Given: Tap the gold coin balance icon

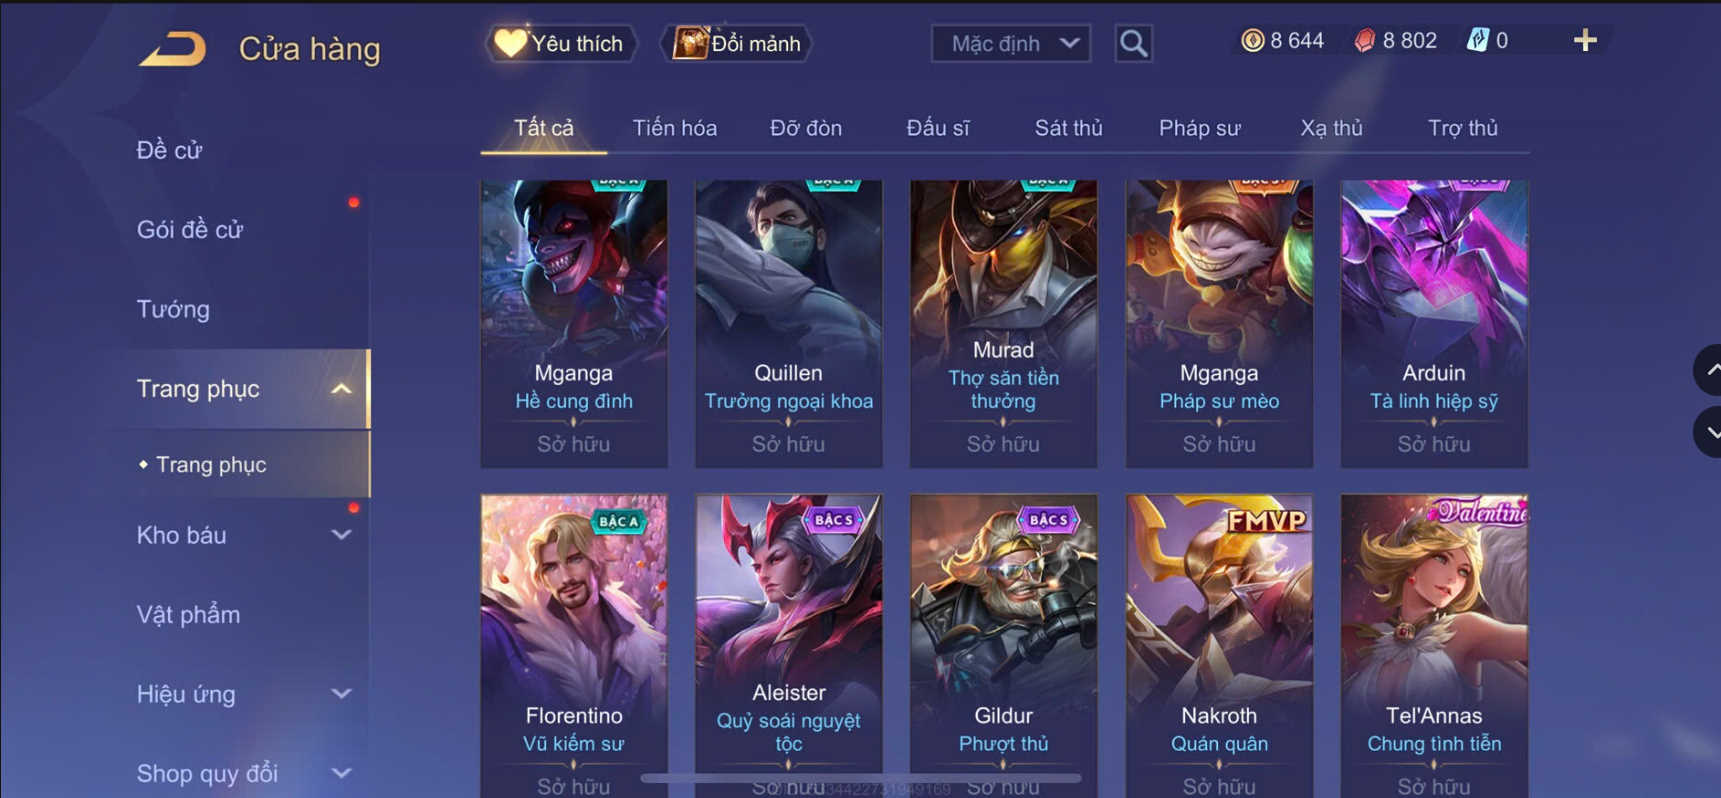Looking at the screenshot, I should click(1252, 40).
